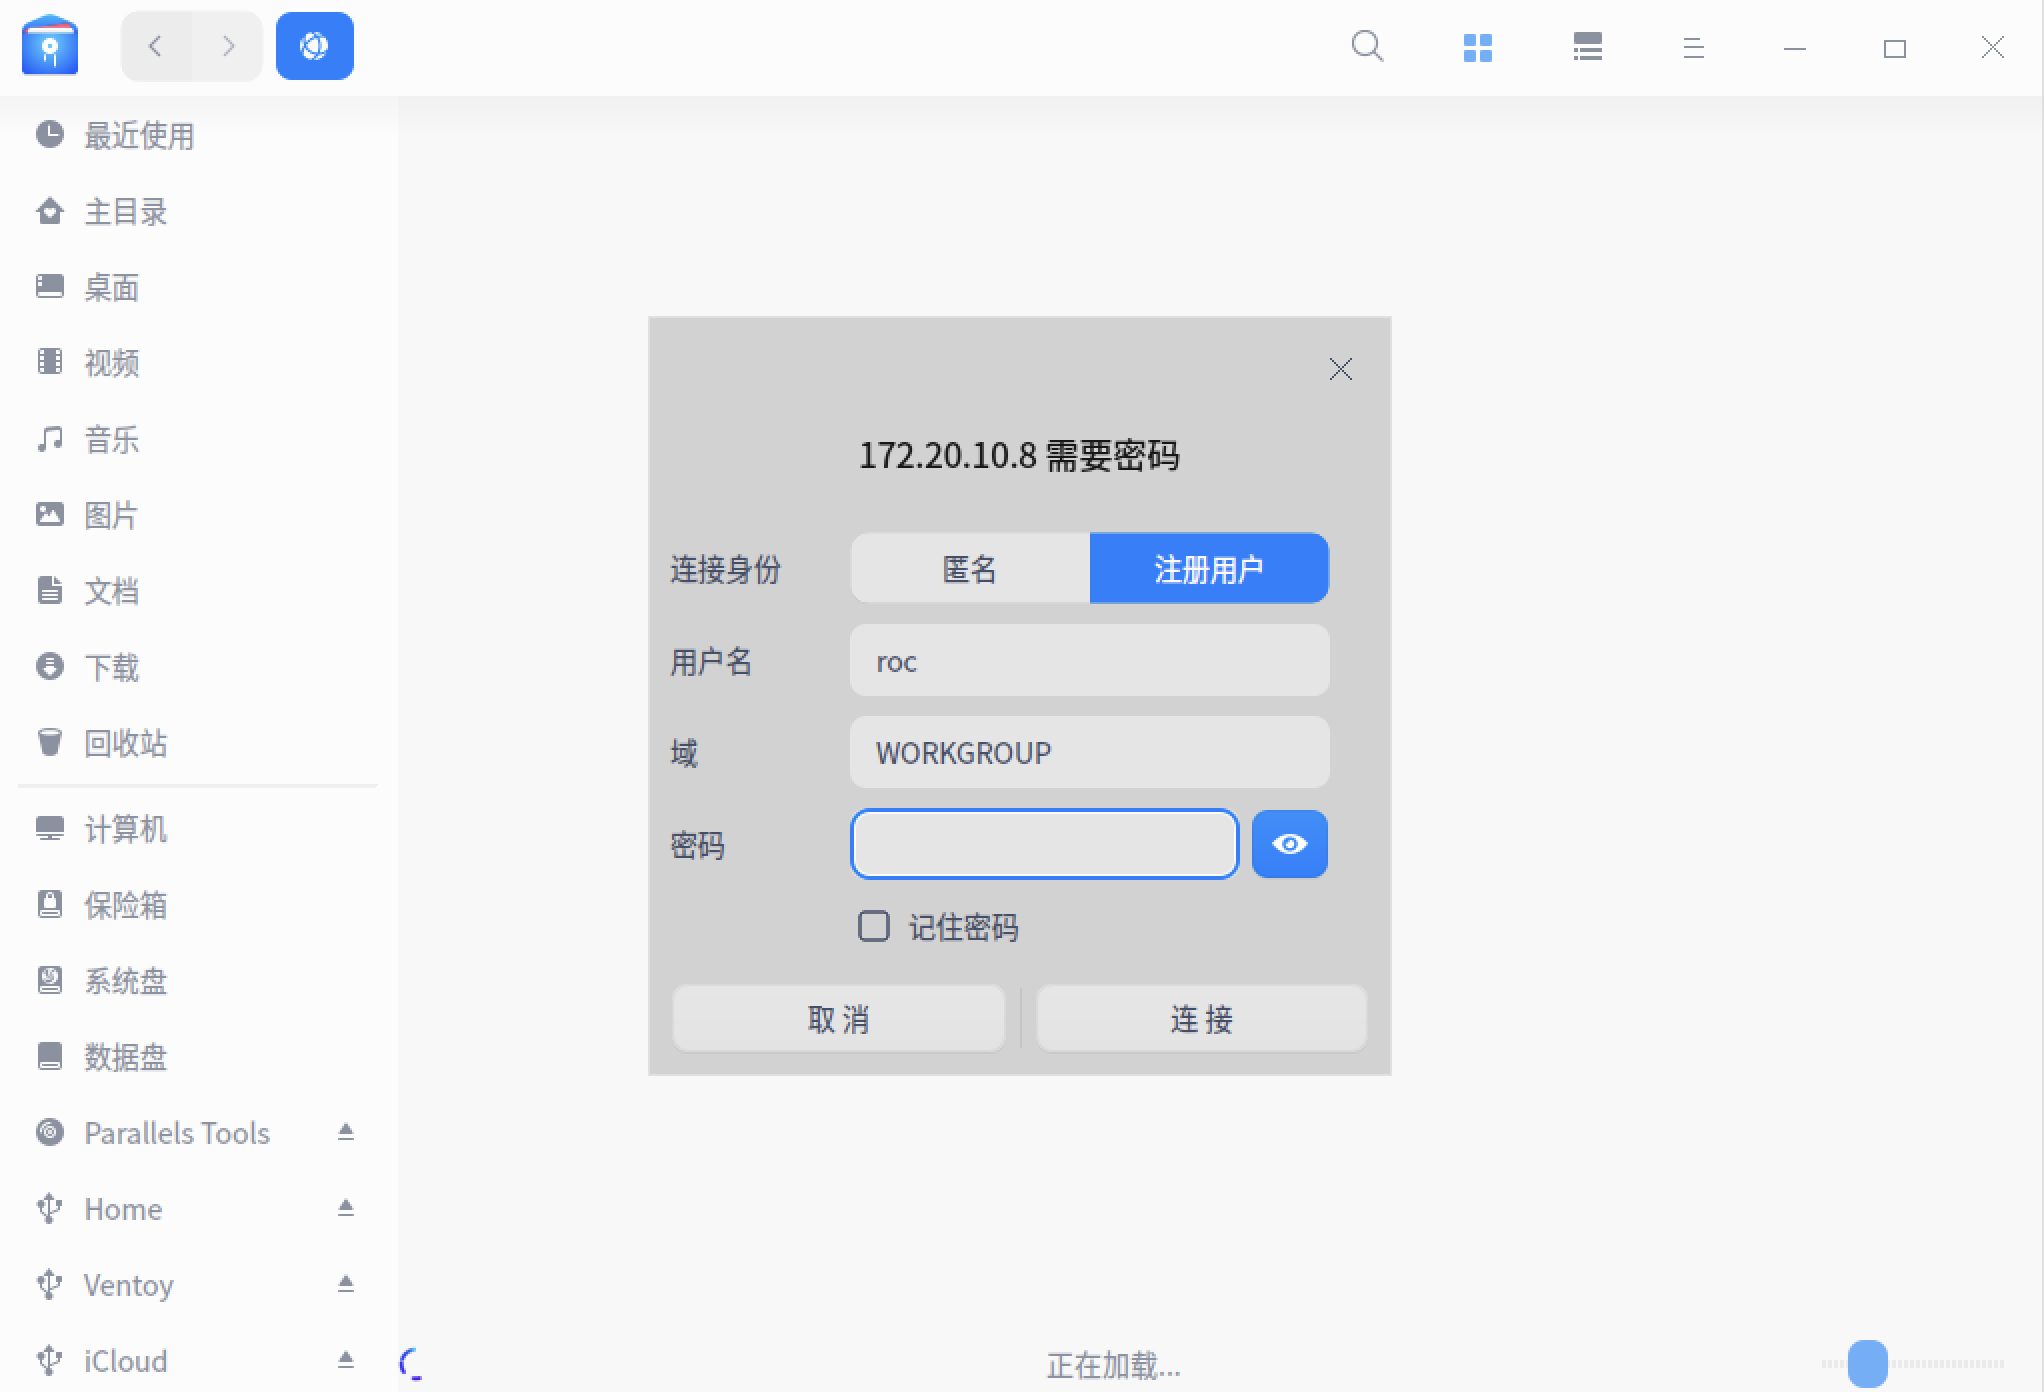The width and height of the screenshot is (2044, 1392).
Task: Switch to icon view mode
Action: tap(1477, 46)
